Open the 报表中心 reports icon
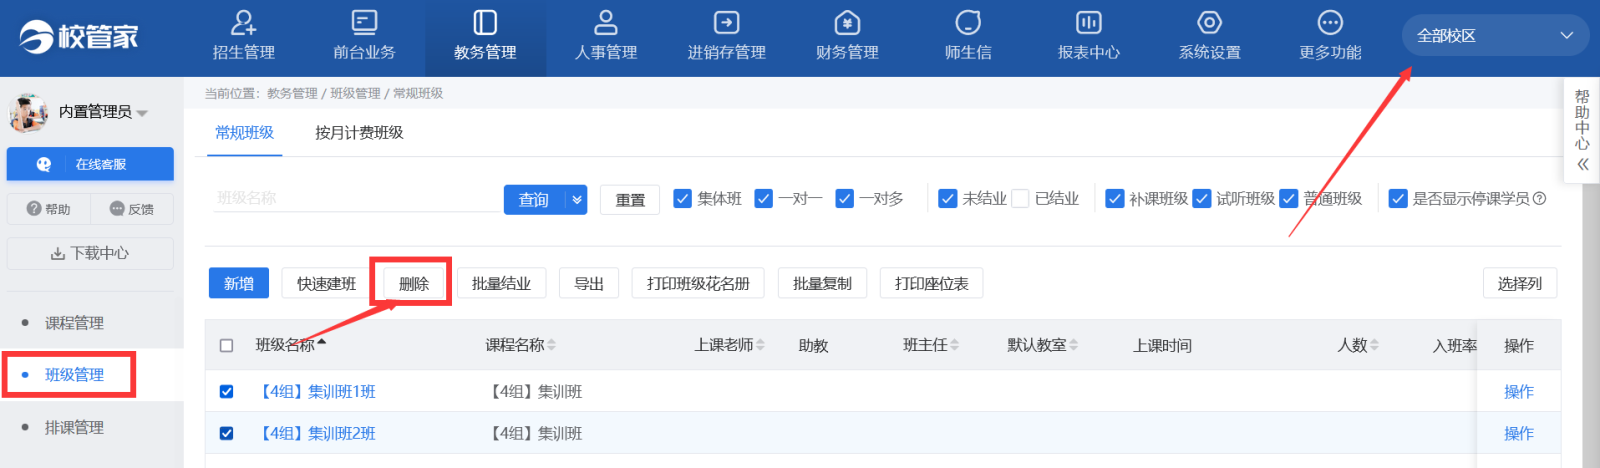 [1088, 23]
